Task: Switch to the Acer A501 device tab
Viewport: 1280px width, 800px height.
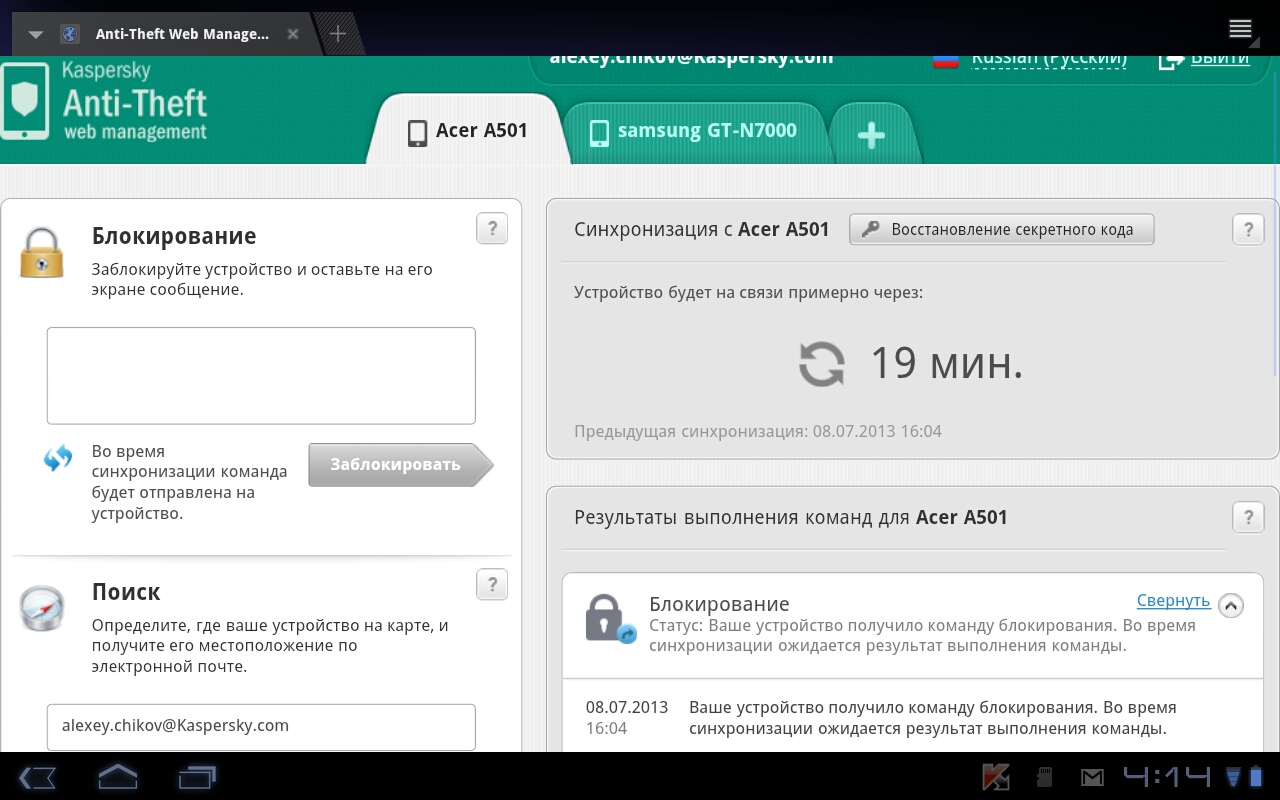Action: [468, 131]
